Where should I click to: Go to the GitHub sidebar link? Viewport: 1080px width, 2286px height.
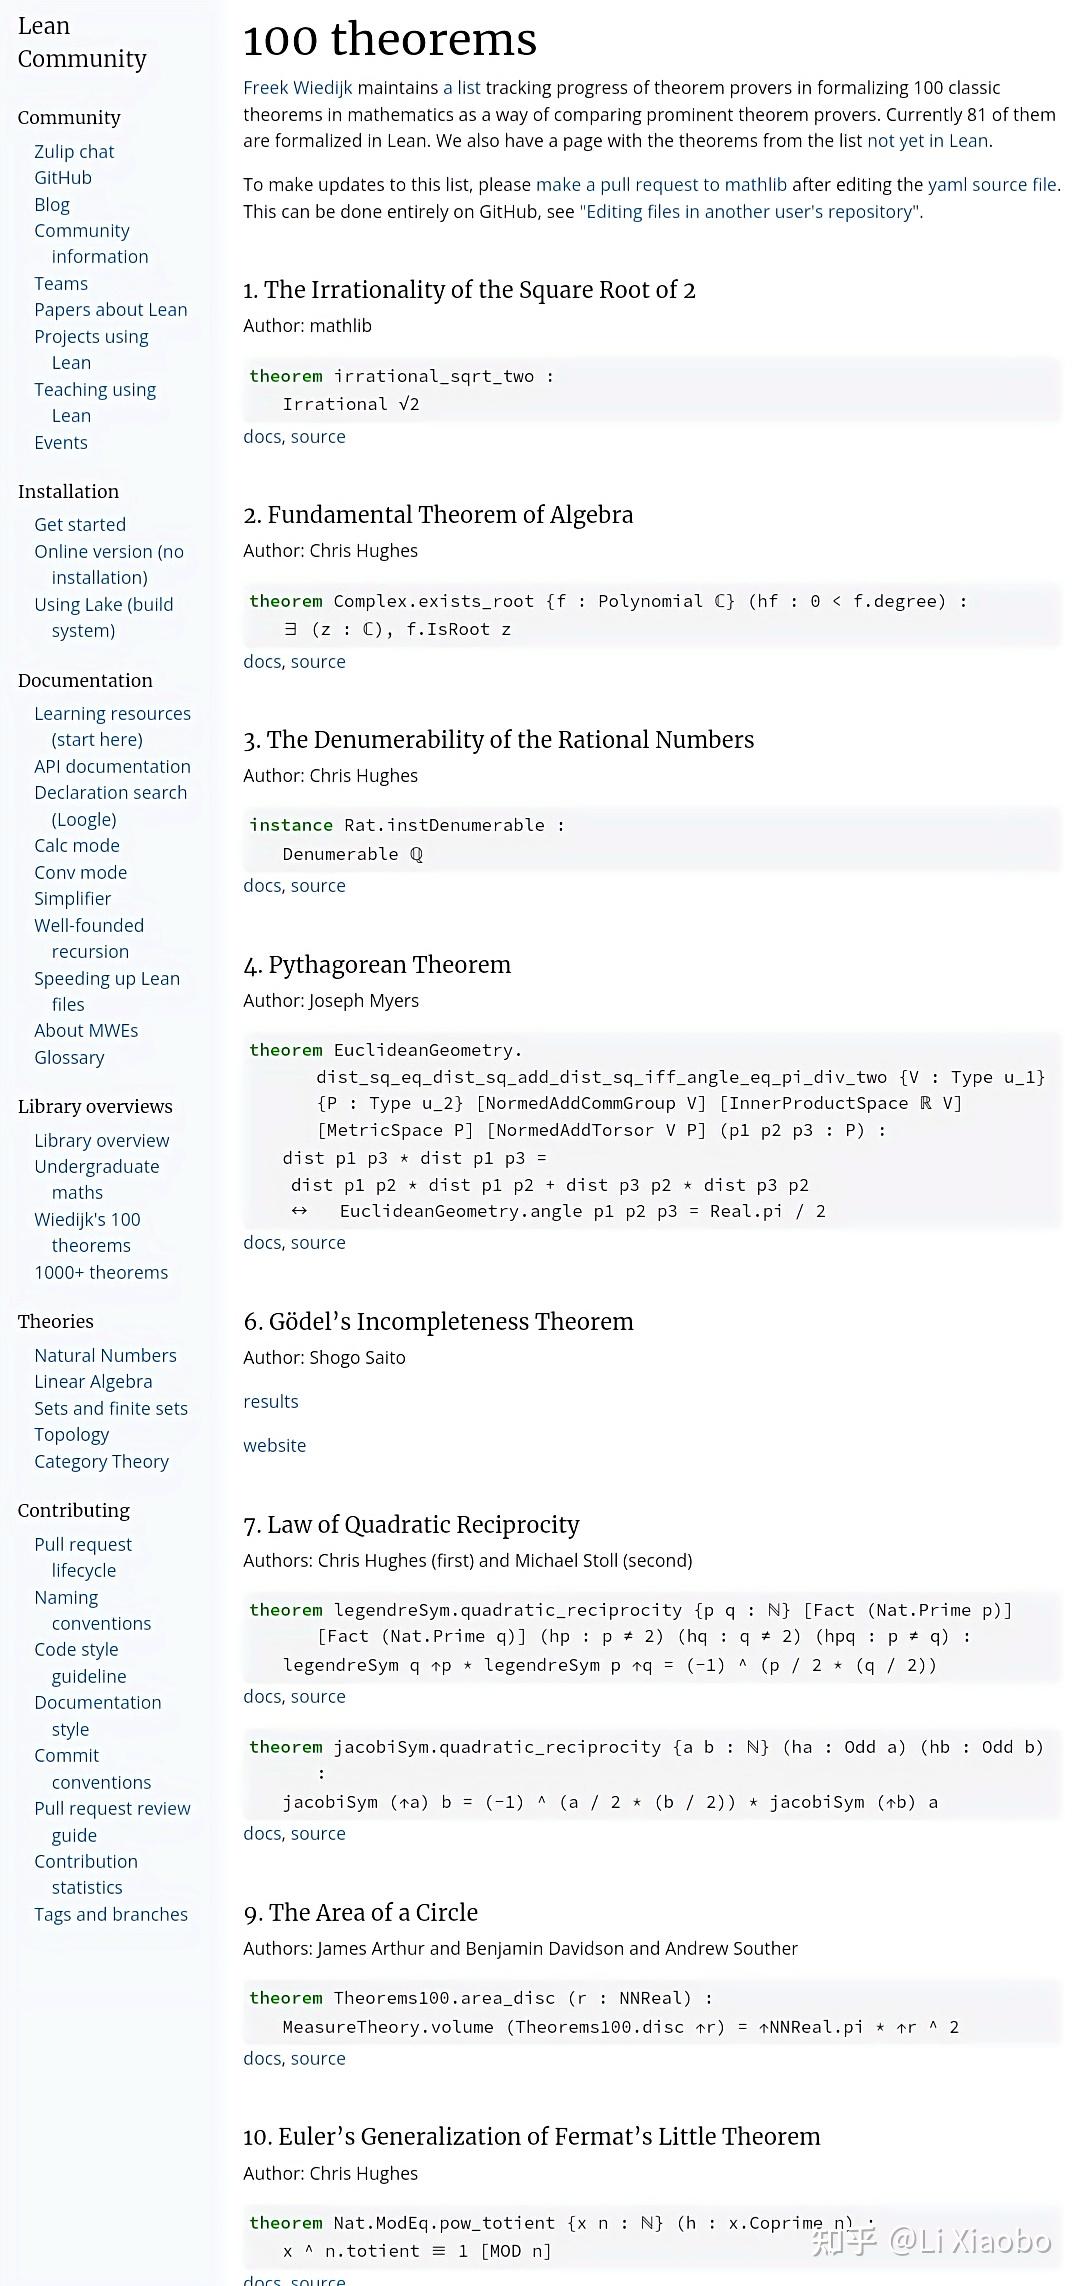coord(63,177)
